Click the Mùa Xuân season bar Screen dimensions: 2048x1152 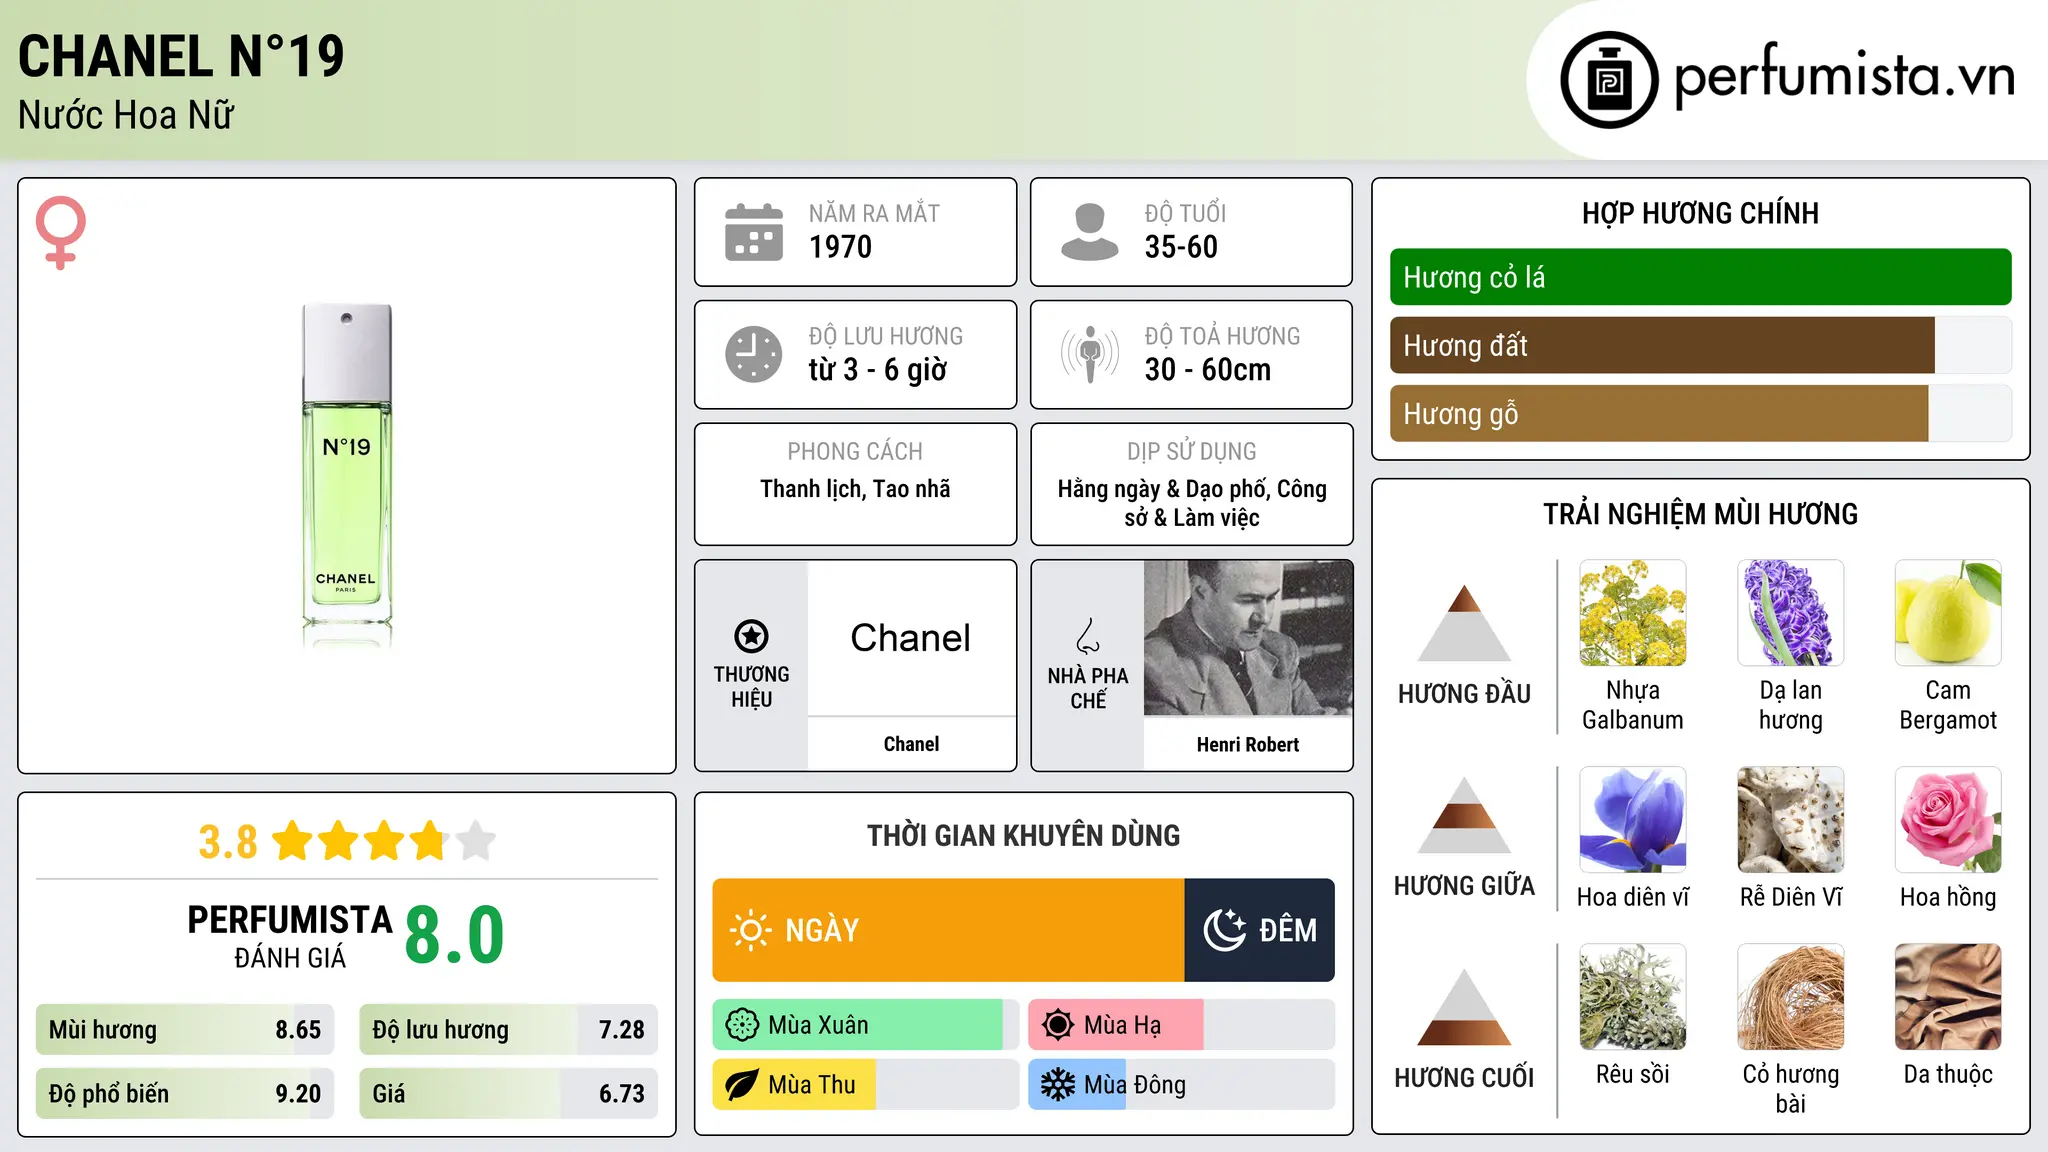tap(866, 1025)
